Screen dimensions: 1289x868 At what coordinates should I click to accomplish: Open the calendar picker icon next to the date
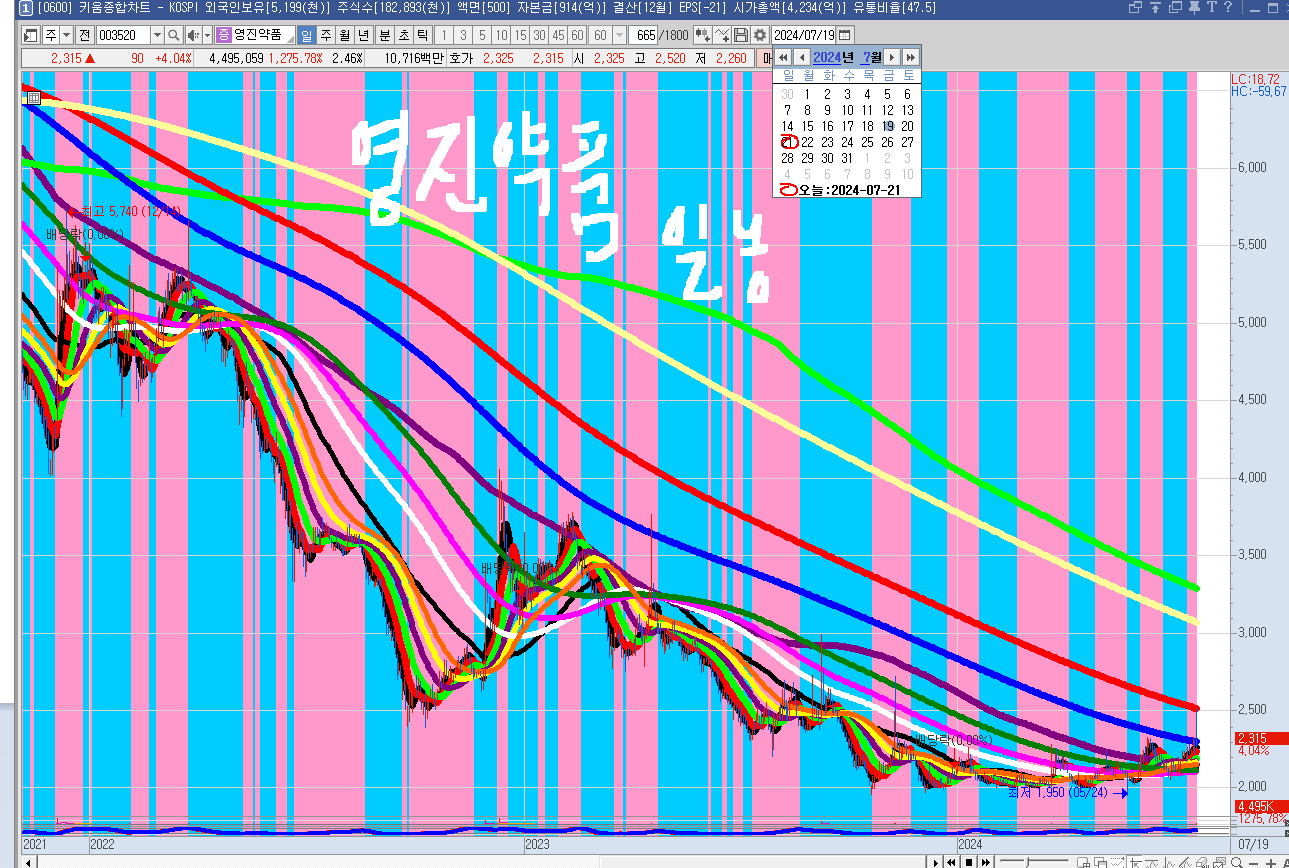[x=845, y=35]
